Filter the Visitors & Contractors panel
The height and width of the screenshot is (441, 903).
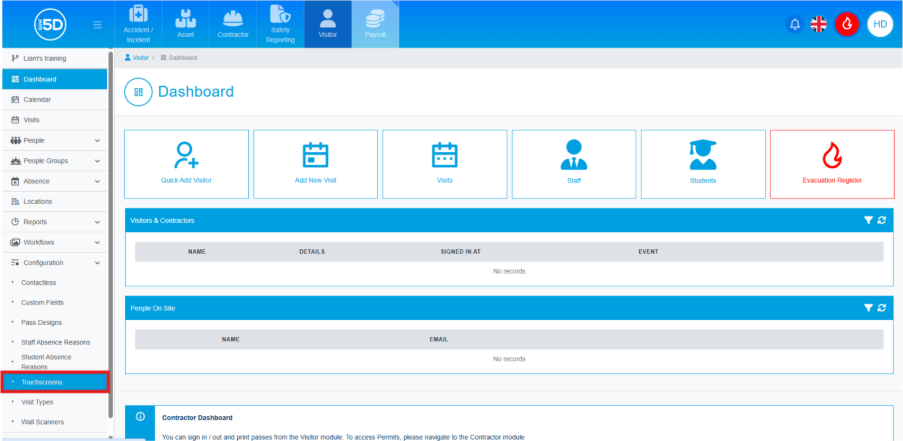pyautogui.click(x=868, y=219)
